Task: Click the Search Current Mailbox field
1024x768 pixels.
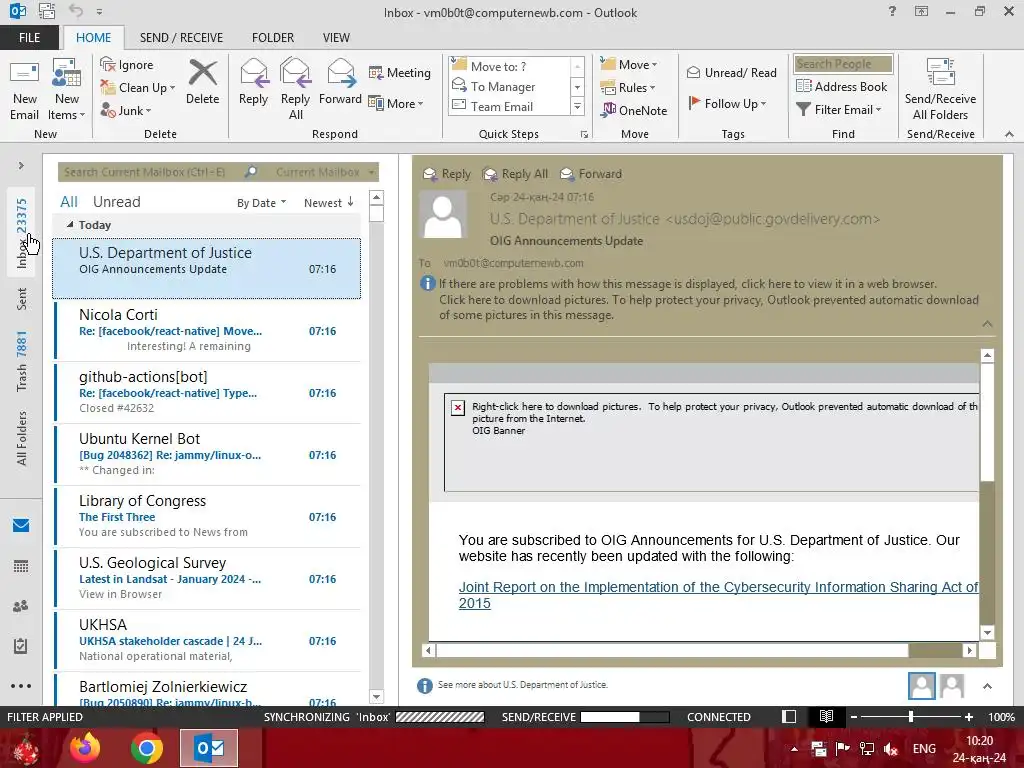Action: pyautogui.click(x=152, y=172)
